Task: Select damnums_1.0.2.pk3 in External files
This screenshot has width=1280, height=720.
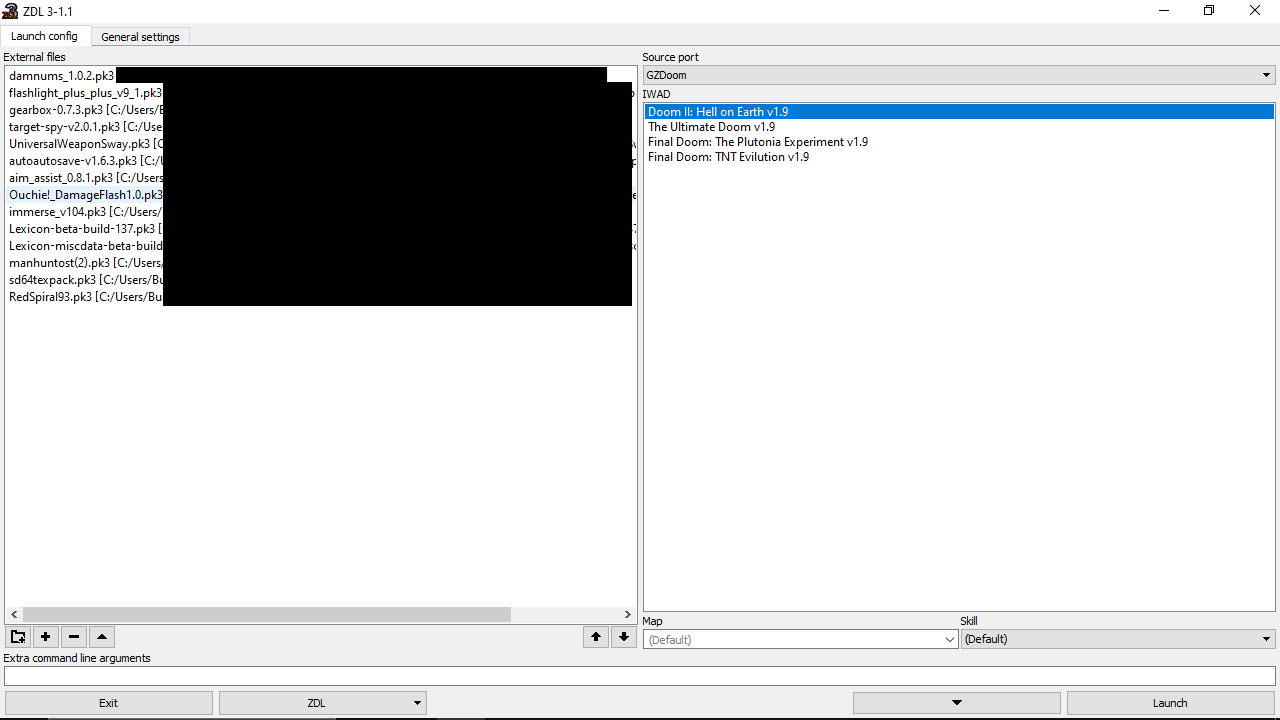Action: click(x=320, y=76)
